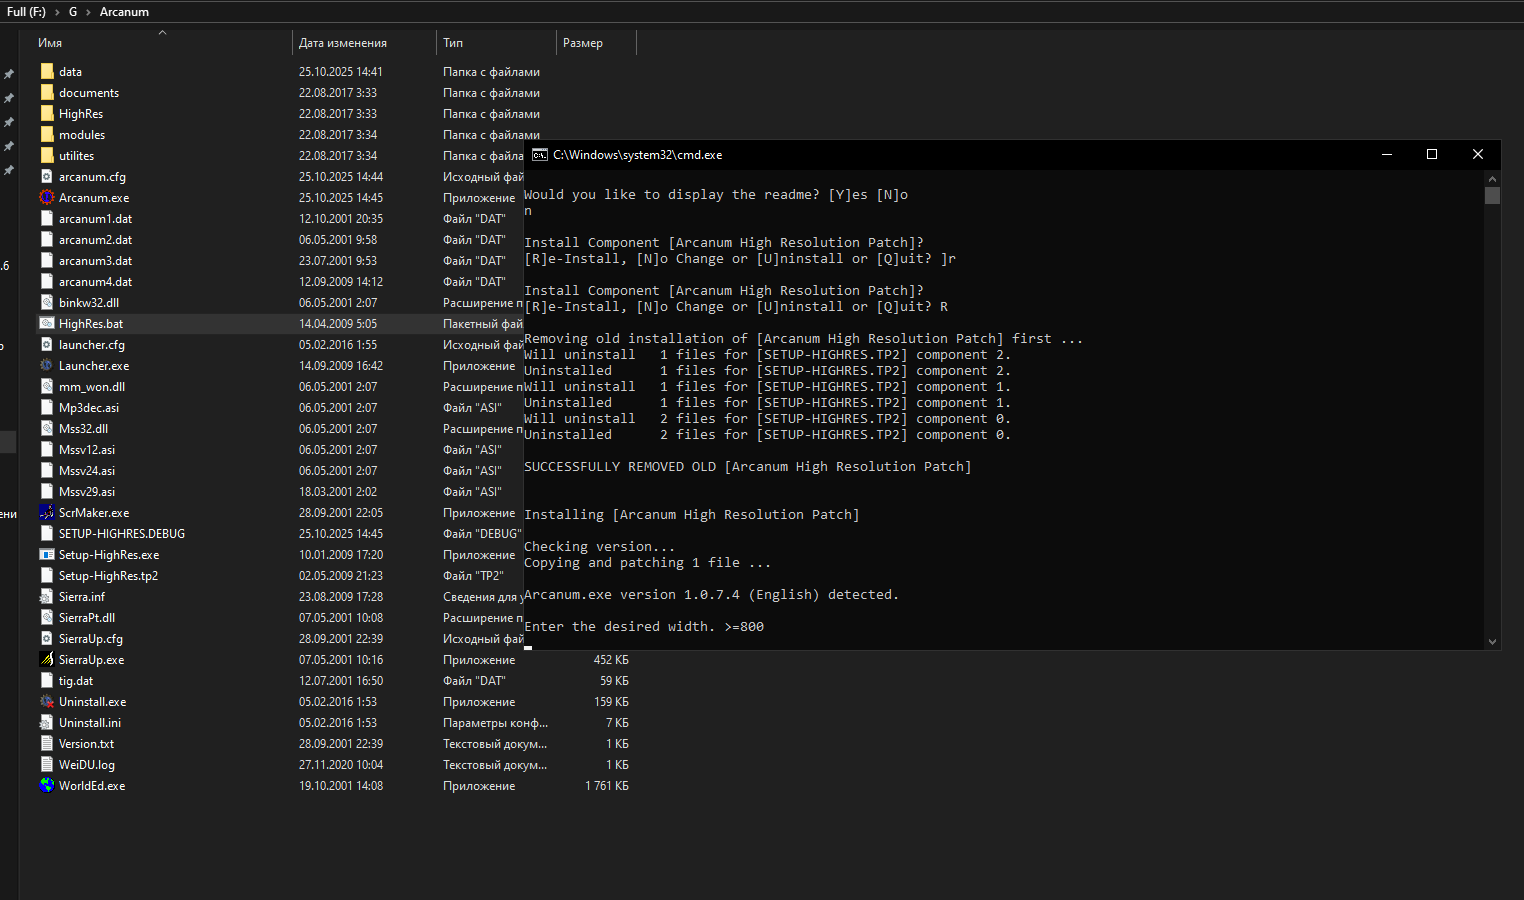
Task: Close the cmd.exe window
Action: (1478, 154)
